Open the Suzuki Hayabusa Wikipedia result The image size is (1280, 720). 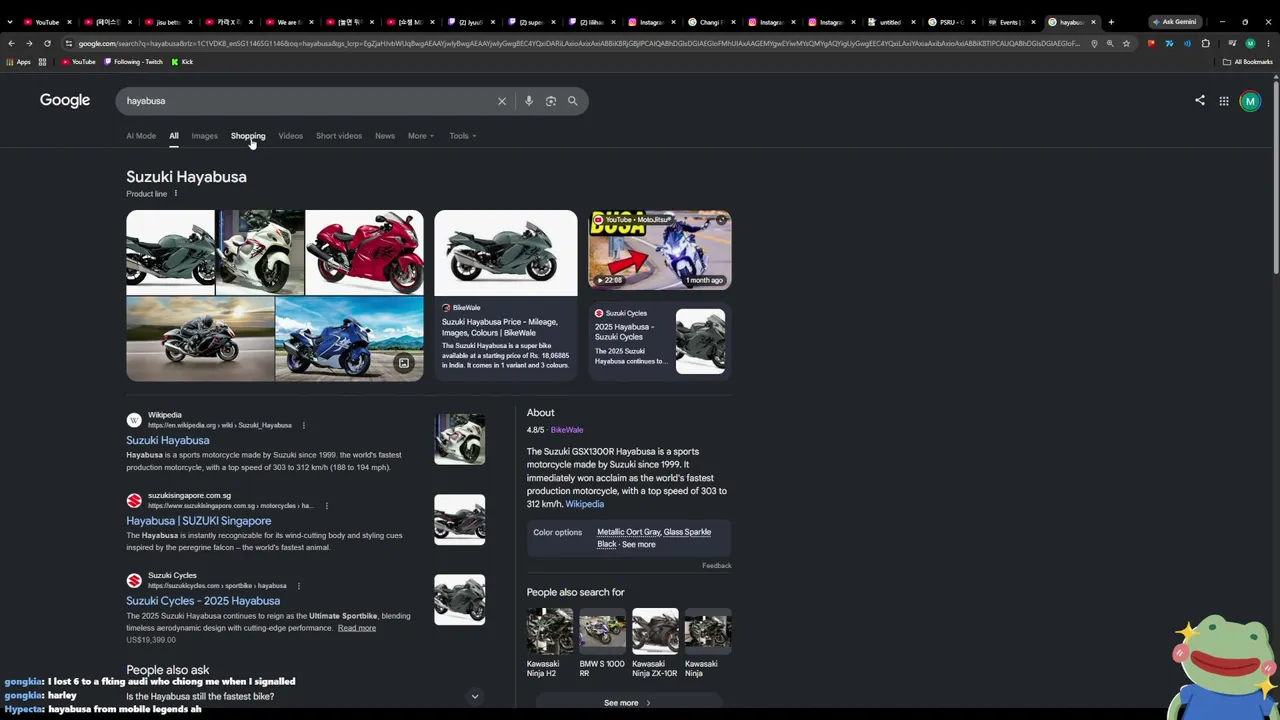click(168, 441)
